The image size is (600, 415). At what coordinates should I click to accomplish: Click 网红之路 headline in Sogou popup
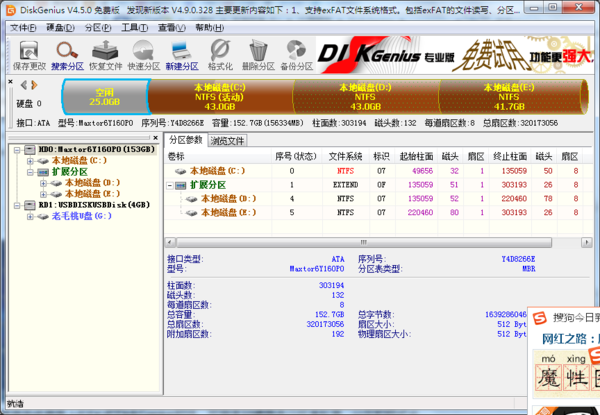point(570,339)
